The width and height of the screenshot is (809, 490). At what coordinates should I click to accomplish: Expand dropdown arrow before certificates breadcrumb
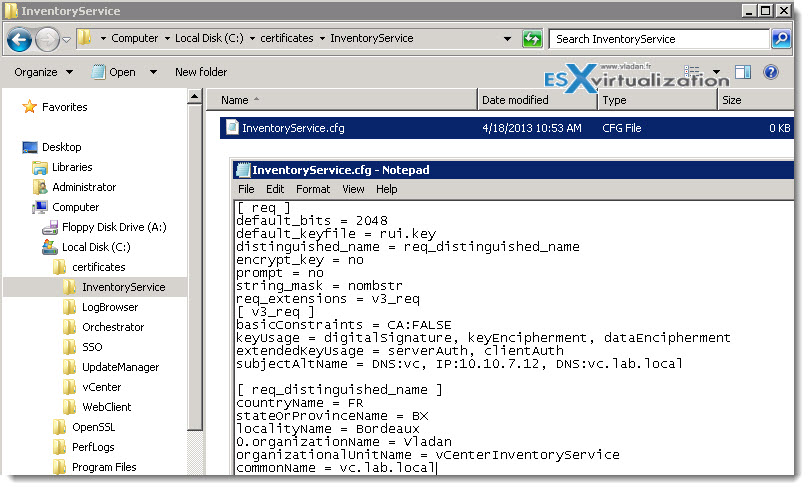tap(252, 39)
